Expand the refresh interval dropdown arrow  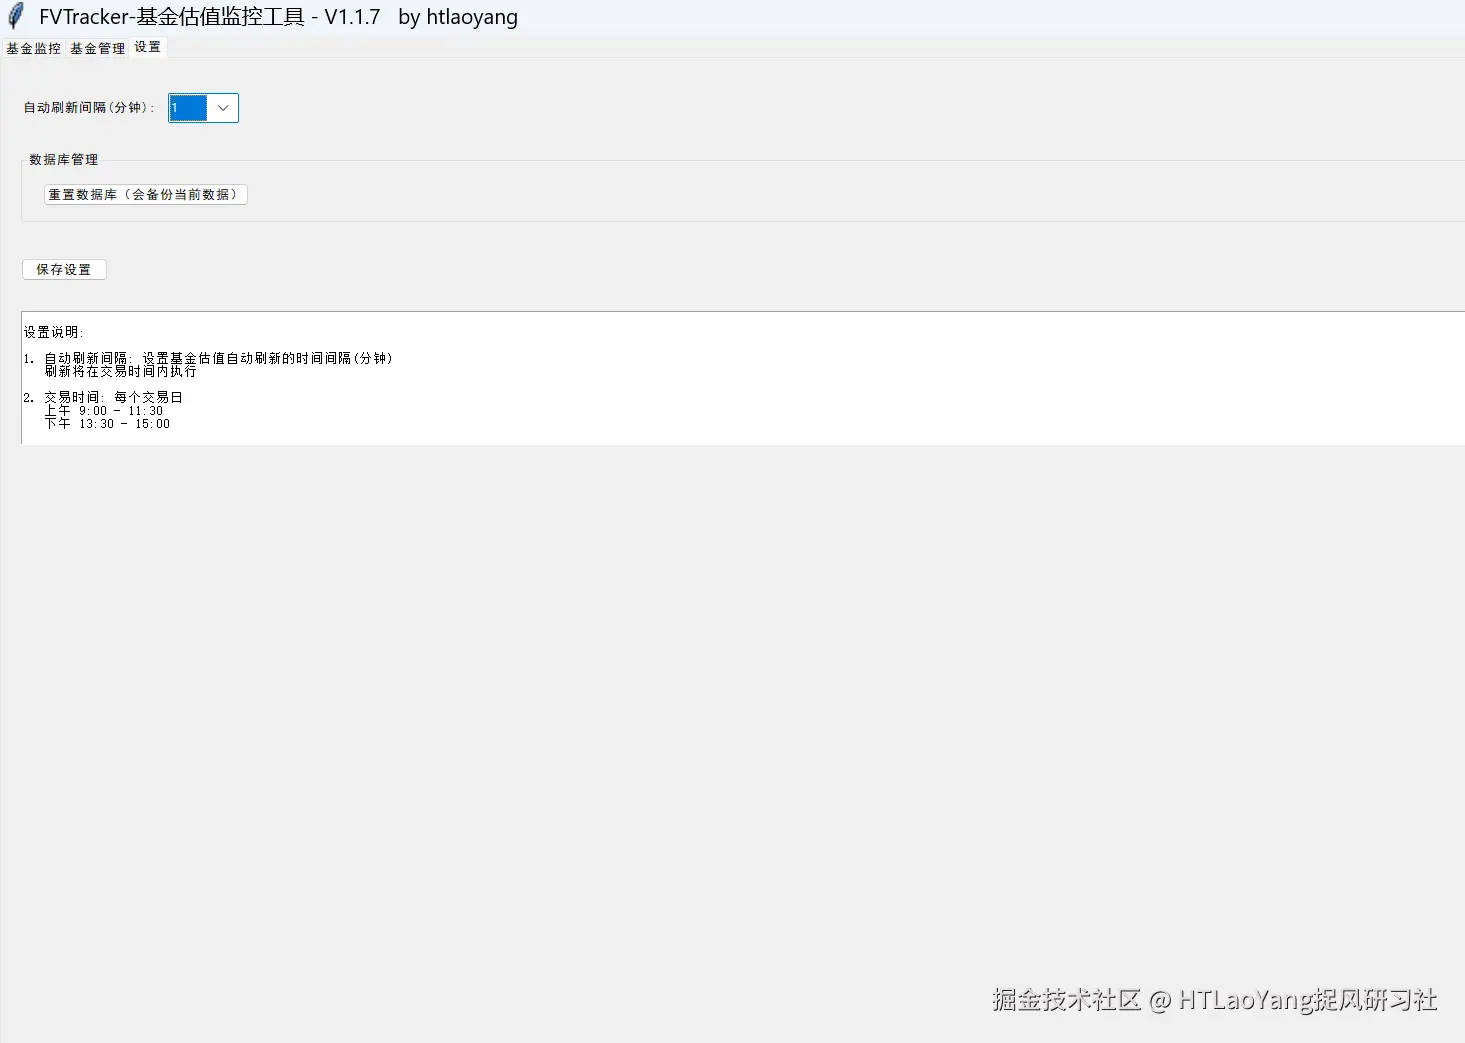(x=223, y=108)
